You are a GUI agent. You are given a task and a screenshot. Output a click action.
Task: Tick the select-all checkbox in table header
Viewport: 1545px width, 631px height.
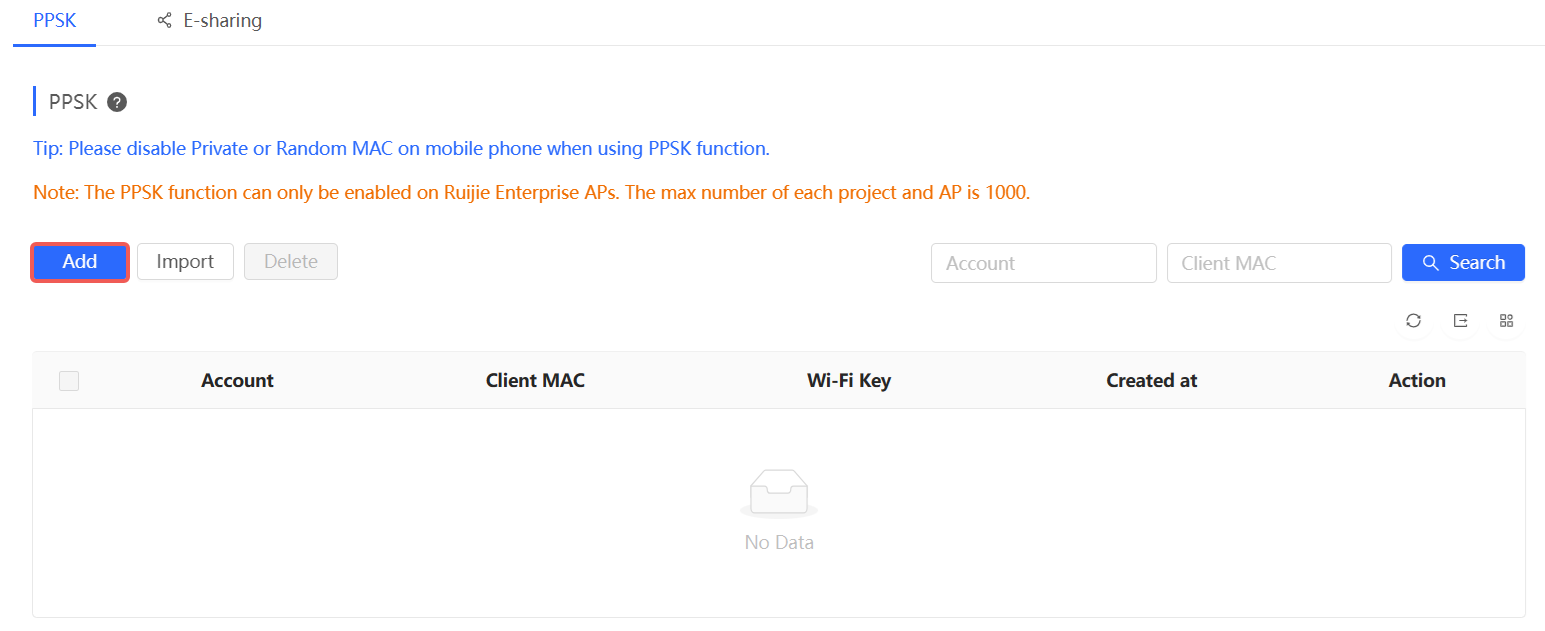click(69, 381)
